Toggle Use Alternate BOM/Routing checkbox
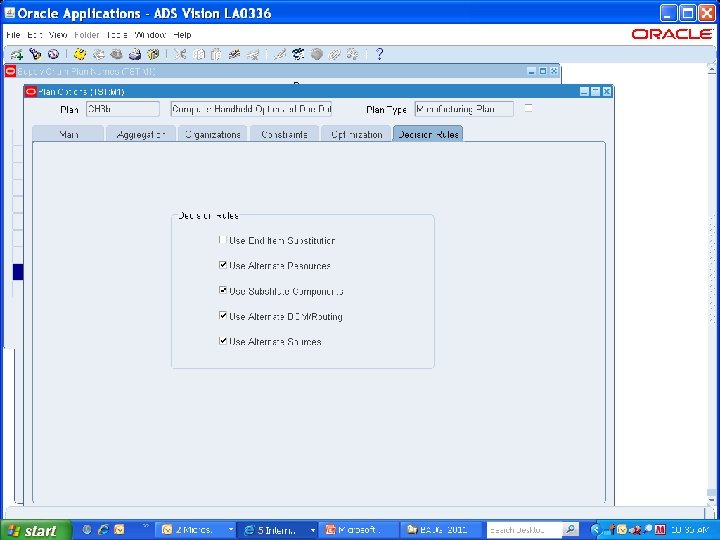This screenshot has width=720, height=540. click(223, 315)
